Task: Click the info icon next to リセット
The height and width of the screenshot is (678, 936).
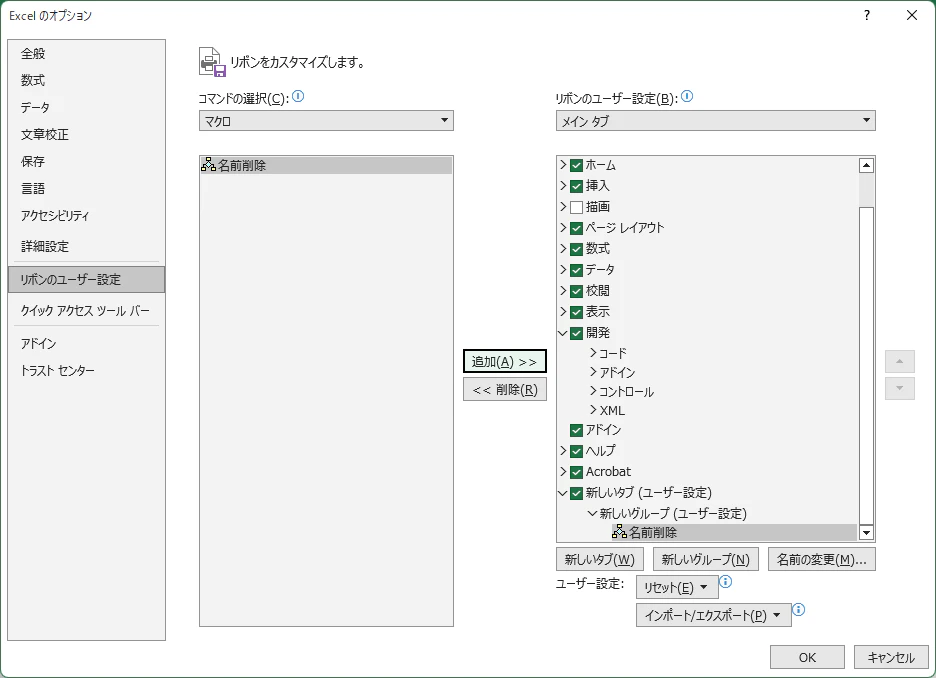Action: [726, 581]
